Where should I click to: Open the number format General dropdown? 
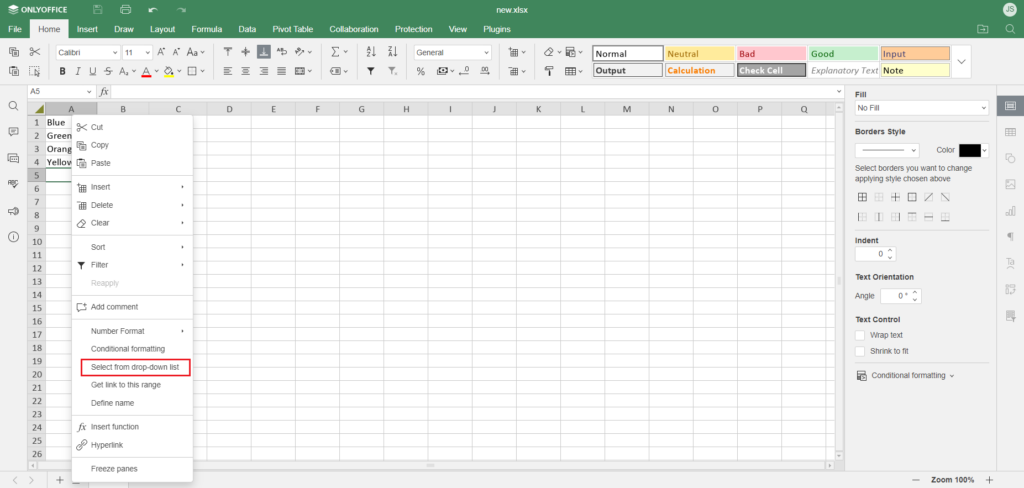(x=453, y=52)
